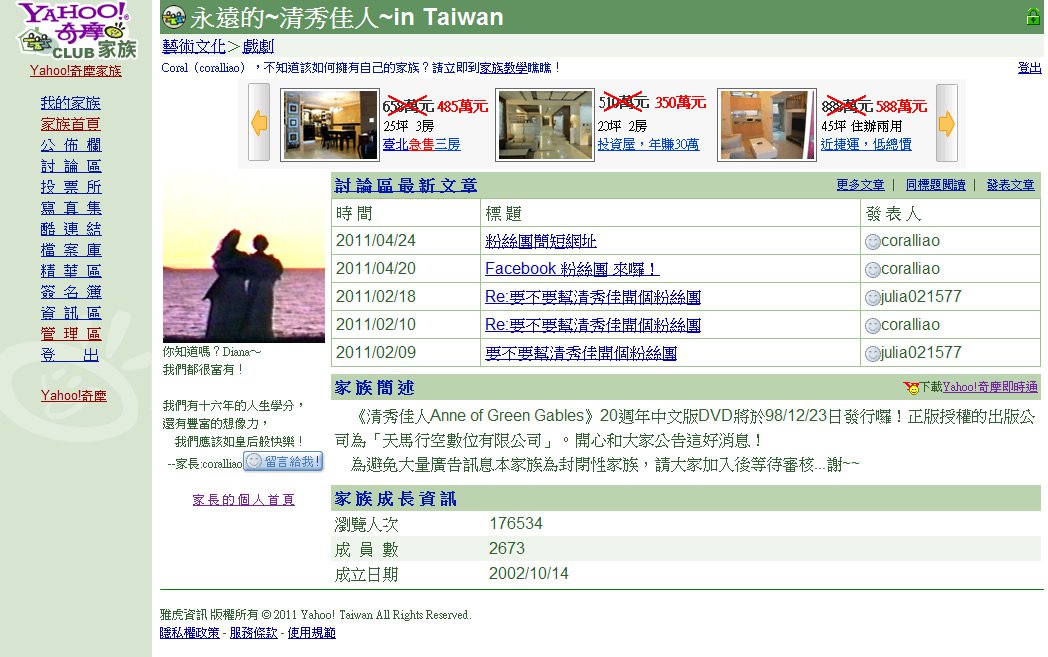Open 服務條款 footer link
This screenshot has width=1048, height=657.
tap(253, 633)
